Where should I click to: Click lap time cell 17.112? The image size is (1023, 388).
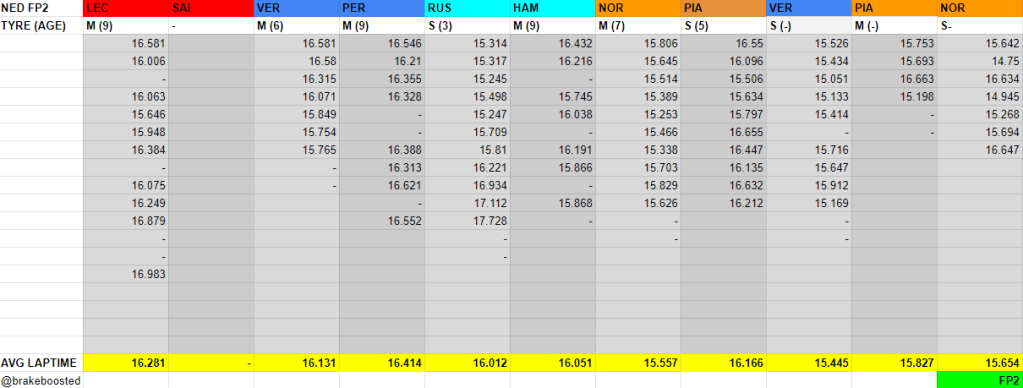[x=467, y=203]
